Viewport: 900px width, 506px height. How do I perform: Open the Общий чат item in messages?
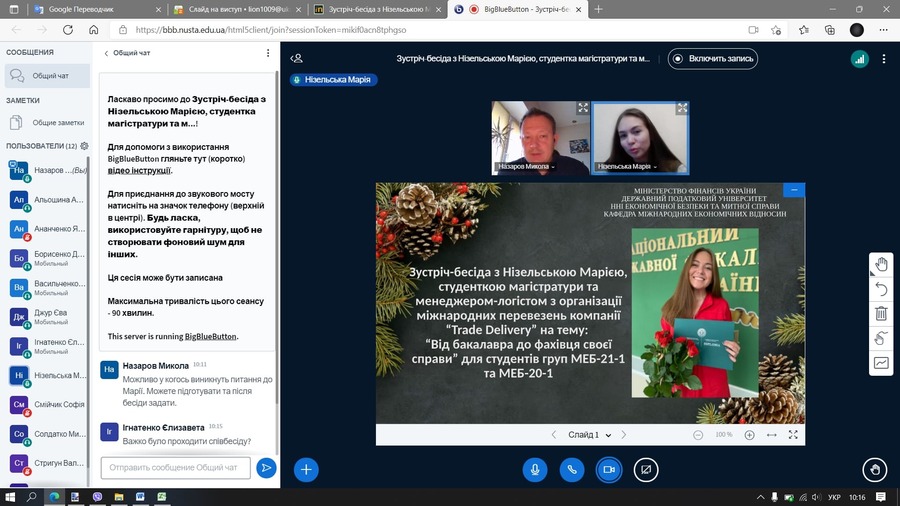(x=47, y=76)
